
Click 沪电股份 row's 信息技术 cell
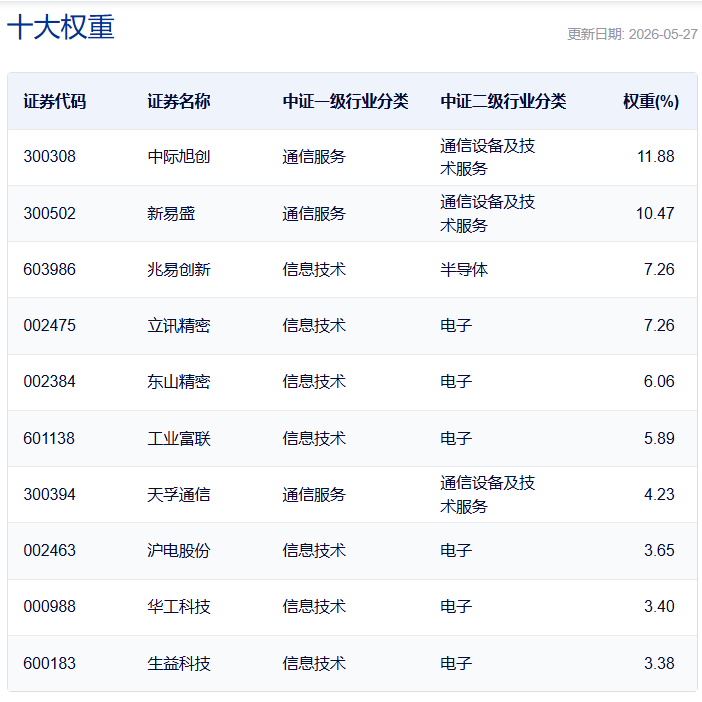pyautogui.click(x=314, y=551)
